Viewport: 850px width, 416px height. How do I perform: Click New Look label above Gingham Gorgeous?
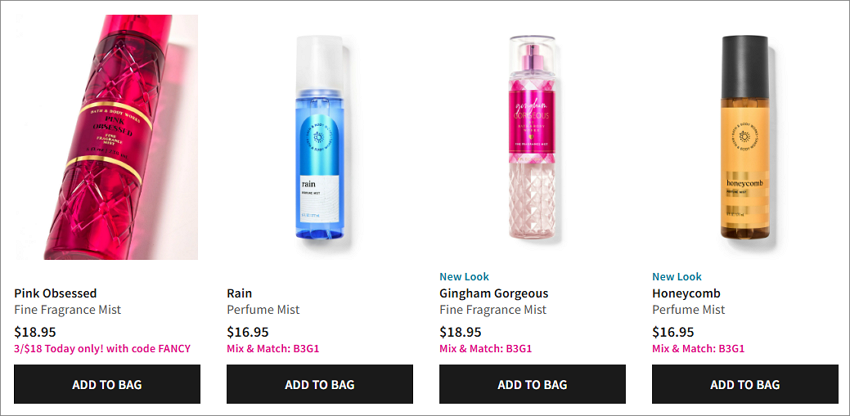point(464,277)
